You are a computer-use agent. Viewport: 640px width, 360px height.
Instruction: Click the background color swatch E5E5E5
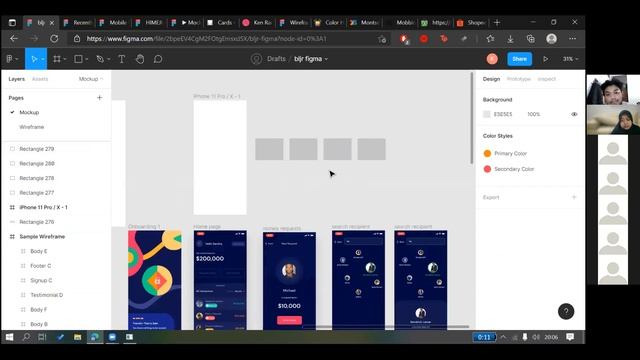[x=487, y=114]
